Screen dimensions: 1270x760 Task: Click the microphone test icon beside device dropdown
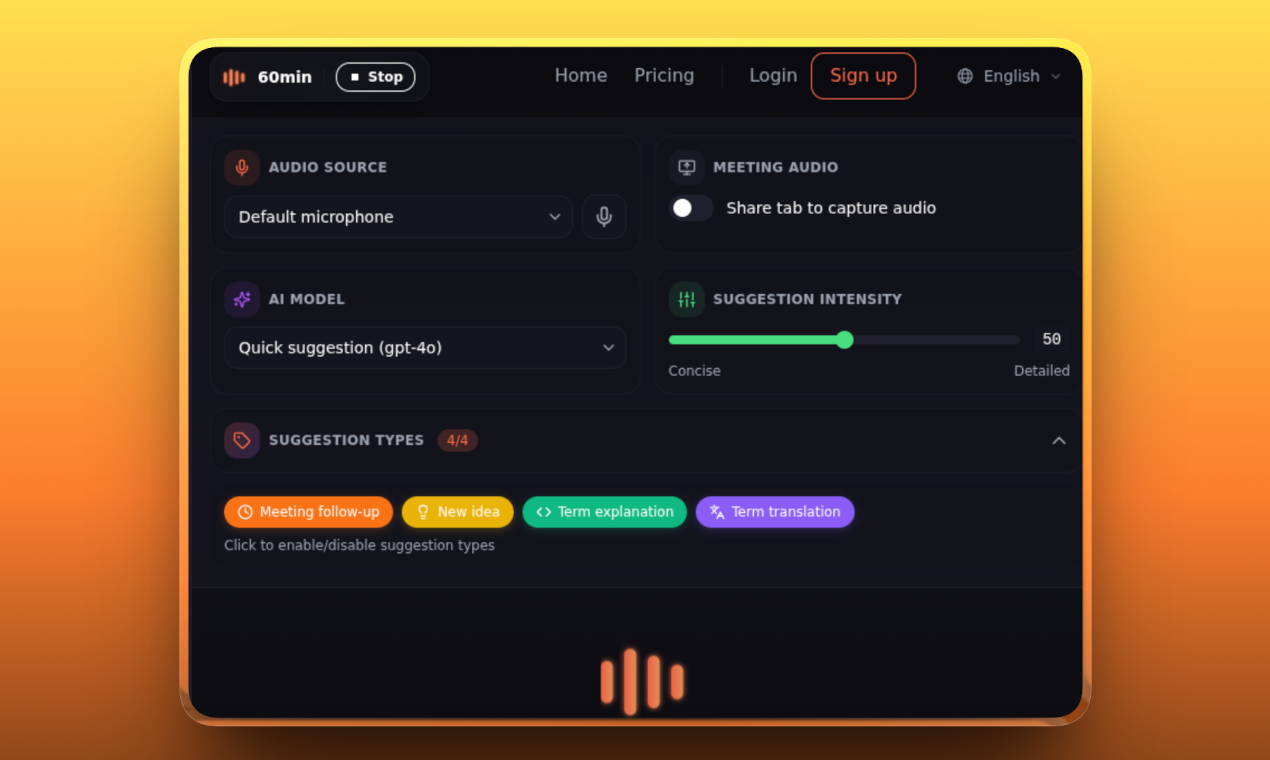pyautogui.click(x=604, y=217)
